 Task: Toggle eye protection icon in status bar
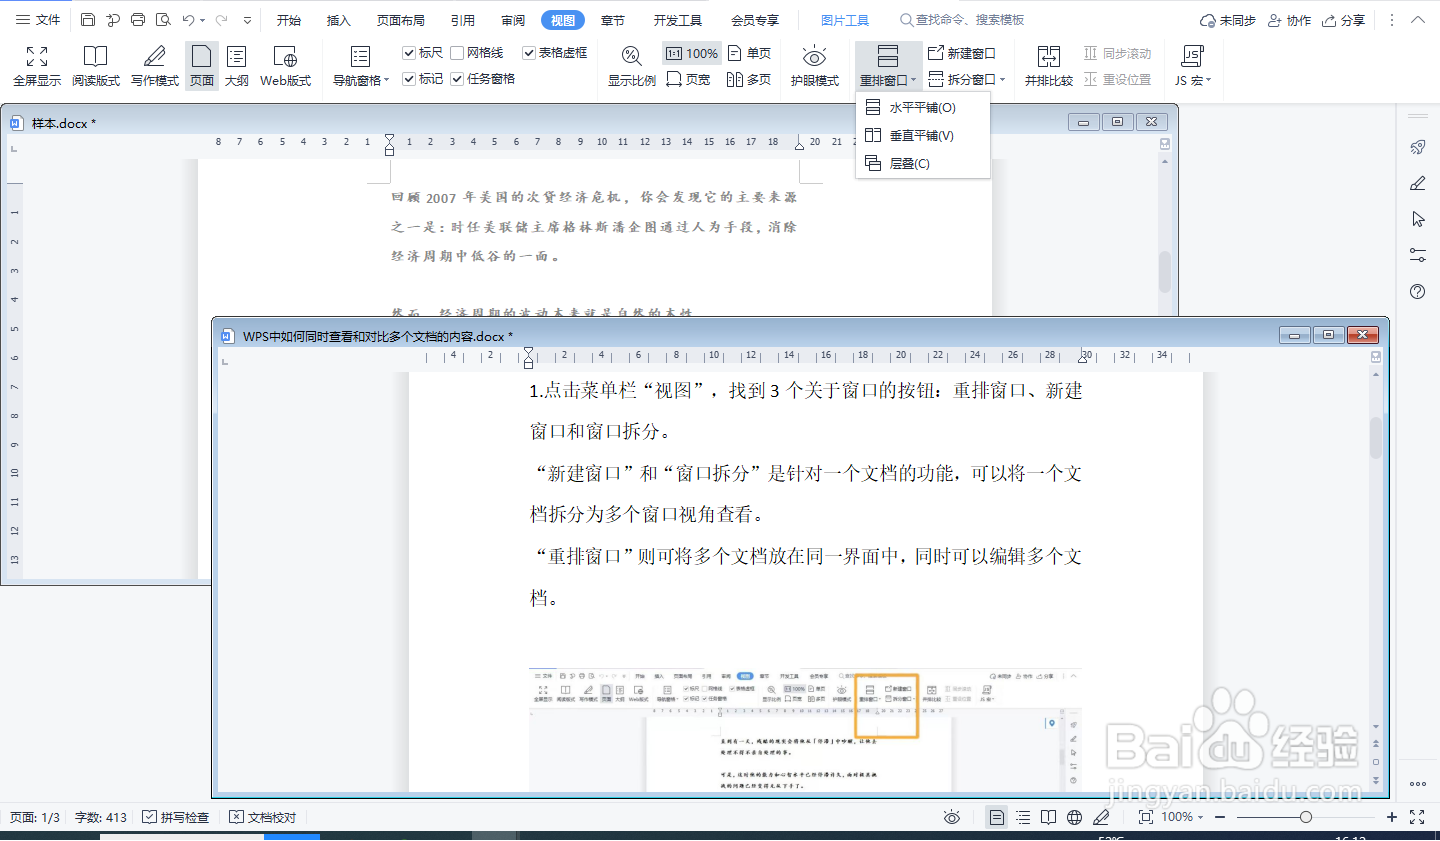[952, 817]
